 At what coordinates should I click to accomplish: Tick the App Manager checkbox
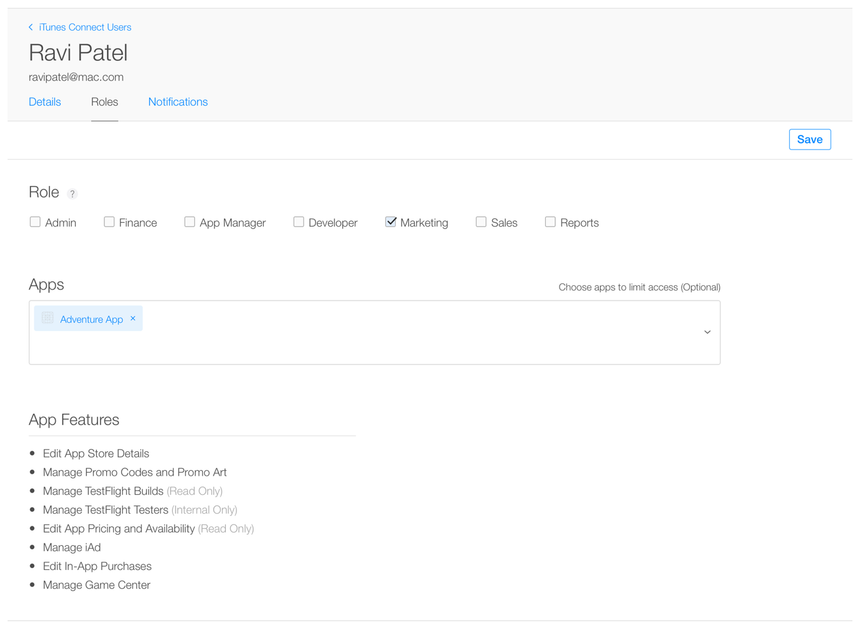[x=189, y=222]
